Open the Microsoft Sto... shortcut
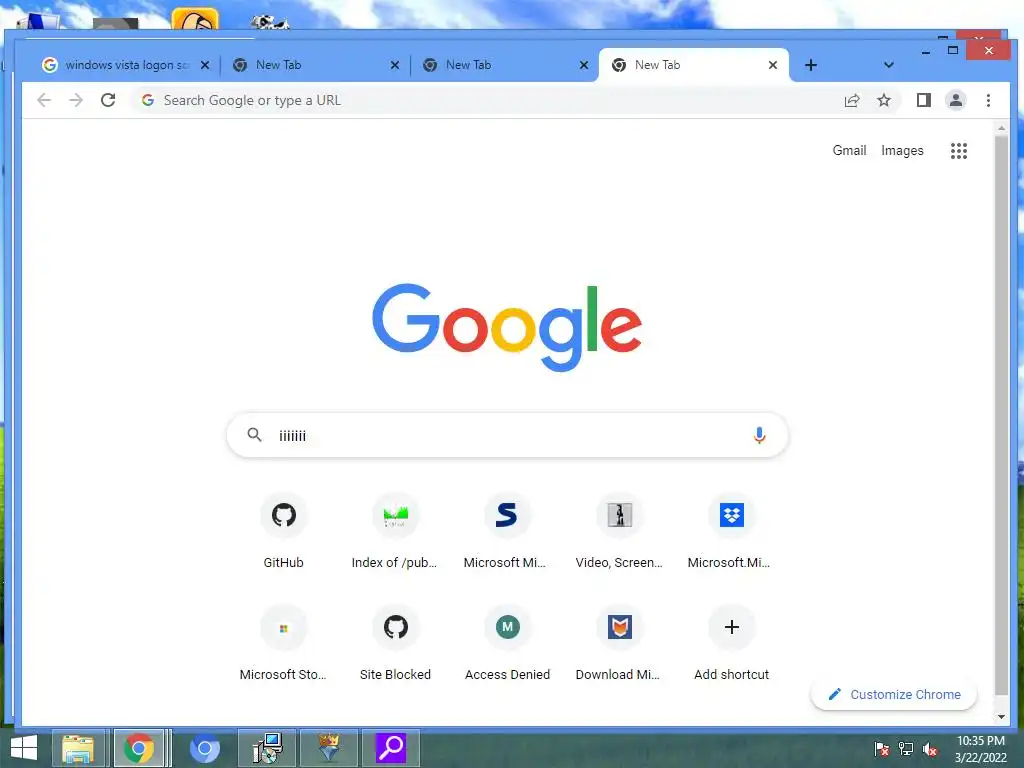 point(283,645)
